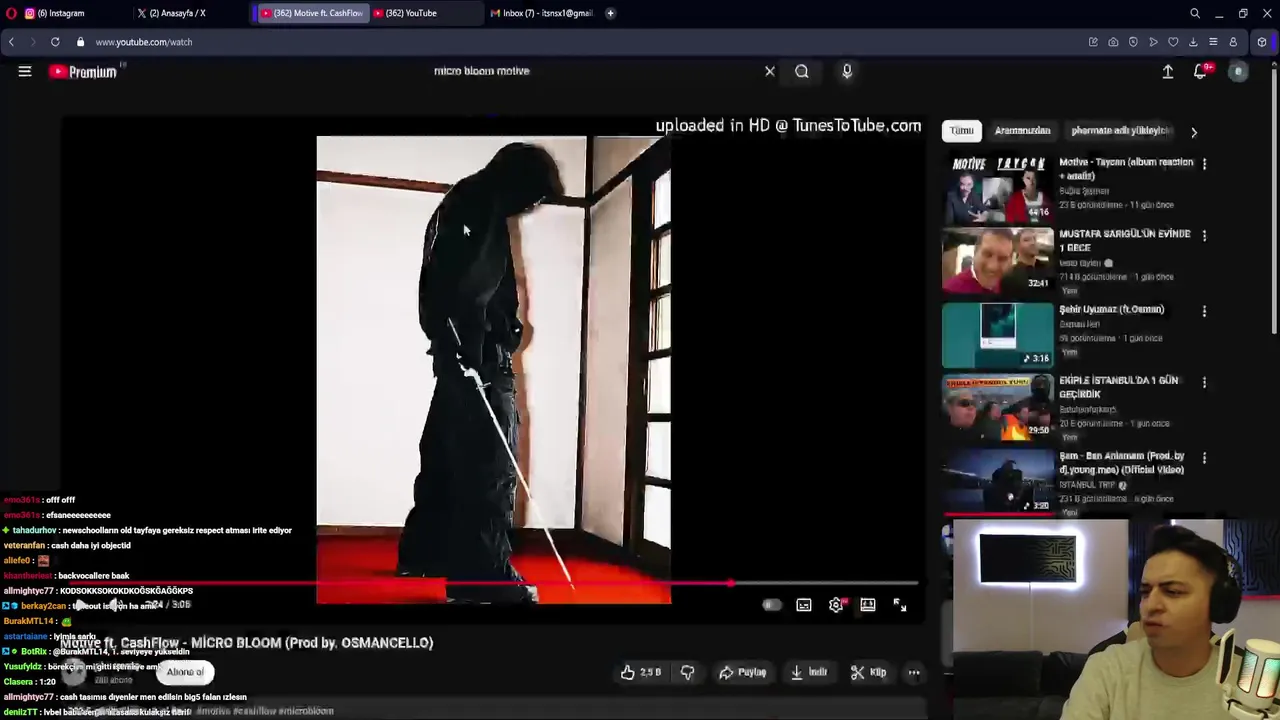Select the 'Aramanızdan' filter chip
1280x720 pixels.
[x=1022, y=131]
